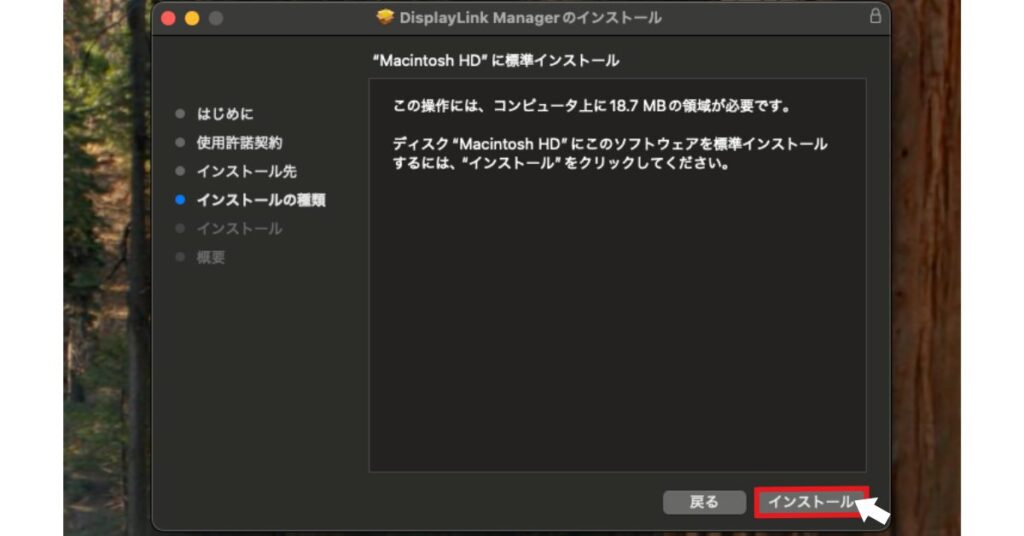Minimize the installer using the yellow button

[x=192, y=18]
